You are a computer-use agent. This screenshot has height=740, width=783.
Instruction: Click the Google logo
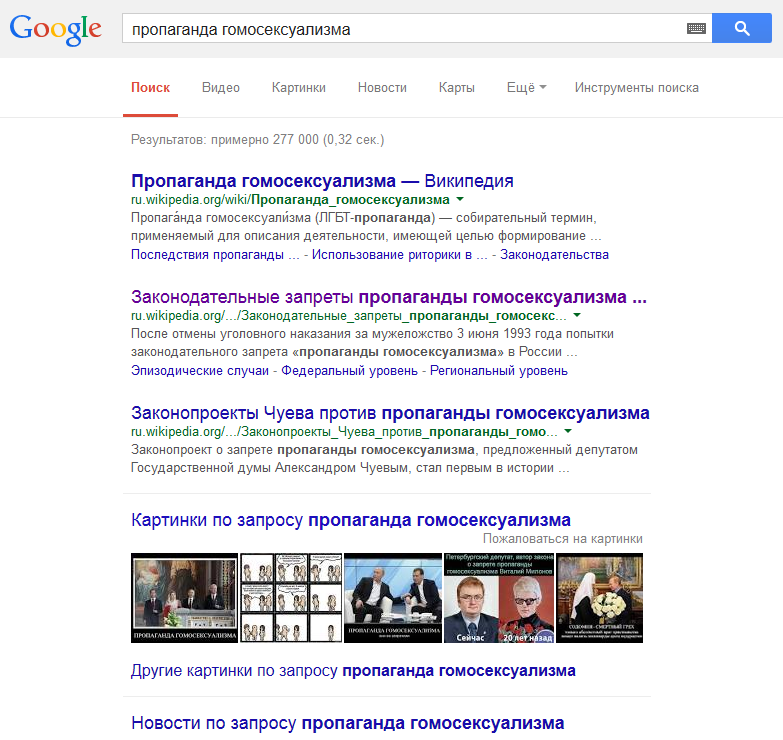pyautogui.click(x=55, y=30)
